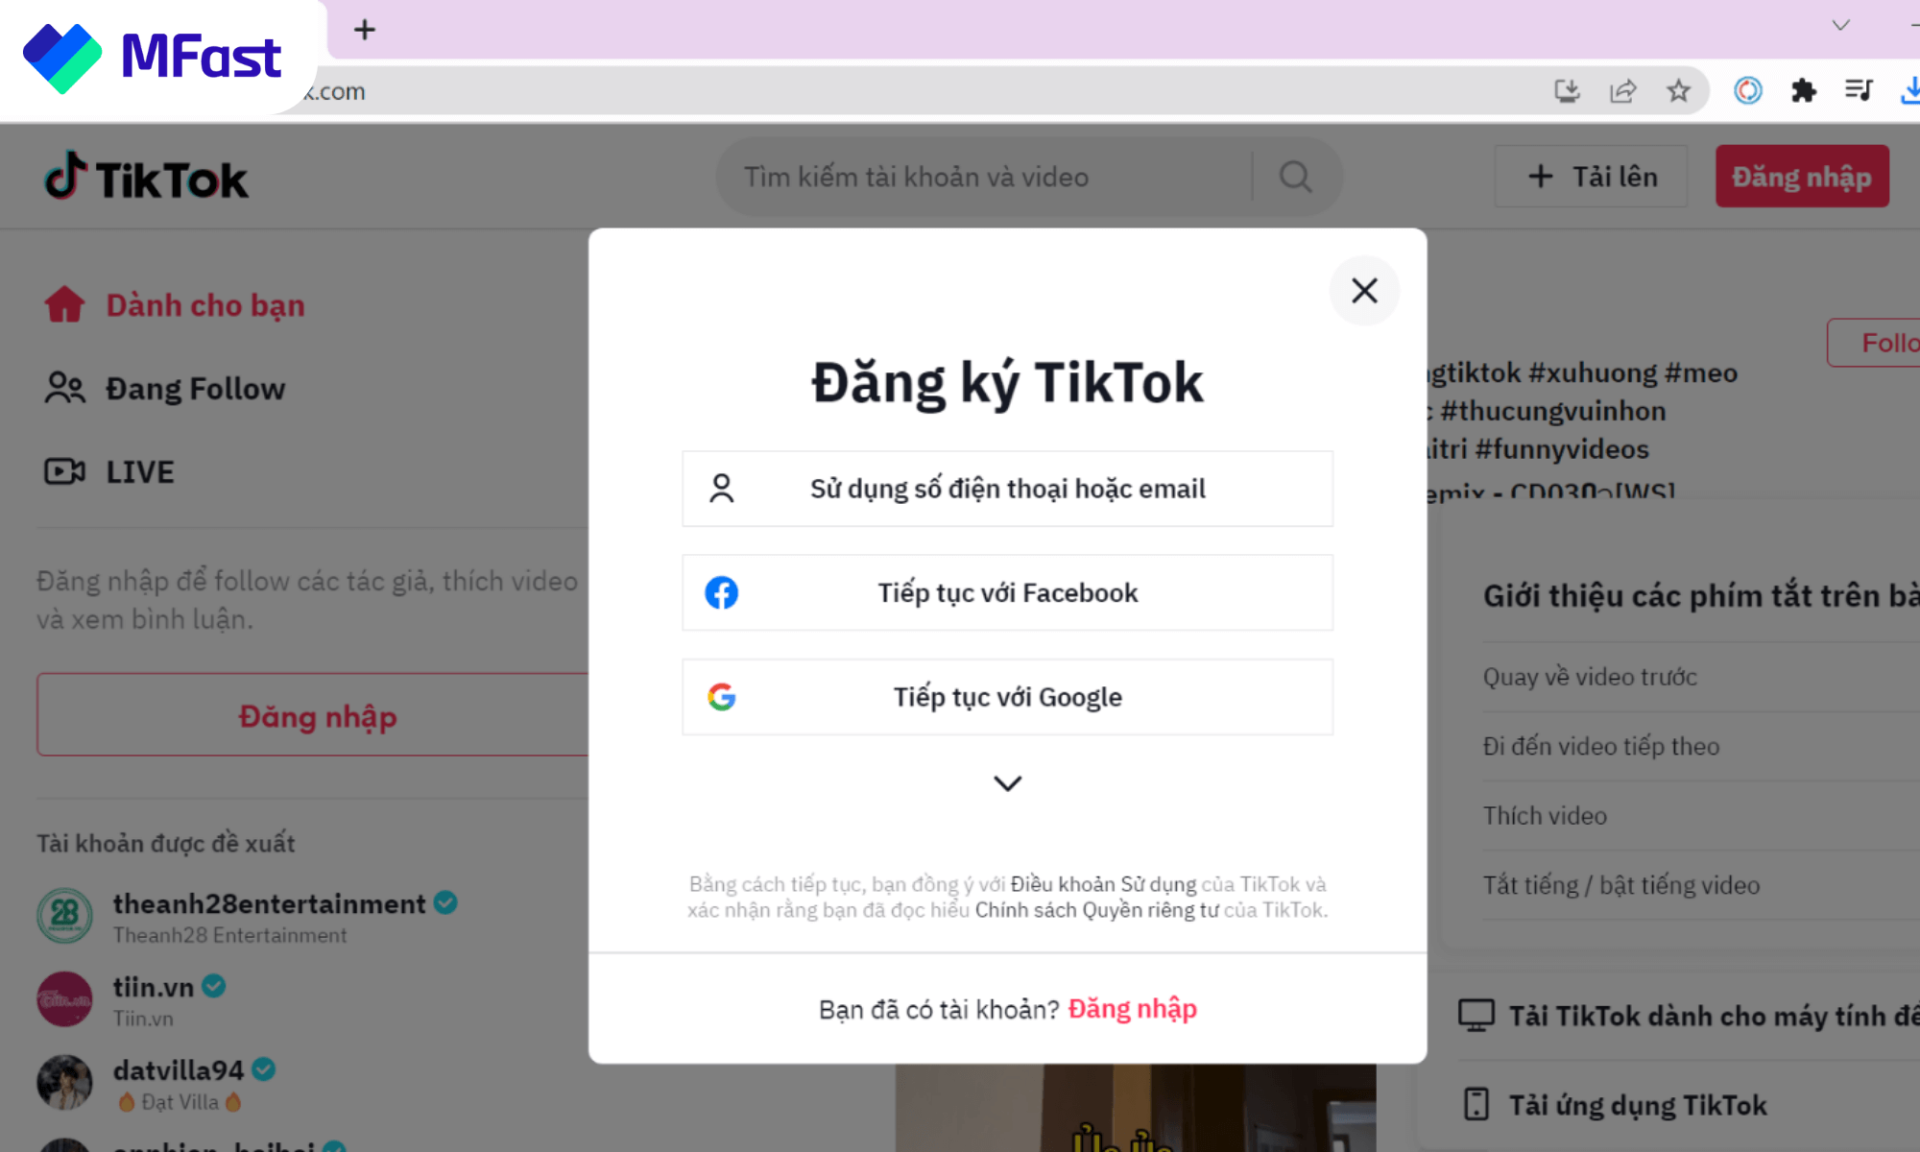Close the Đăng ký TikTok dialog
Viewport: 1920px width, 1152px height.
click(x=1364, y=291)
